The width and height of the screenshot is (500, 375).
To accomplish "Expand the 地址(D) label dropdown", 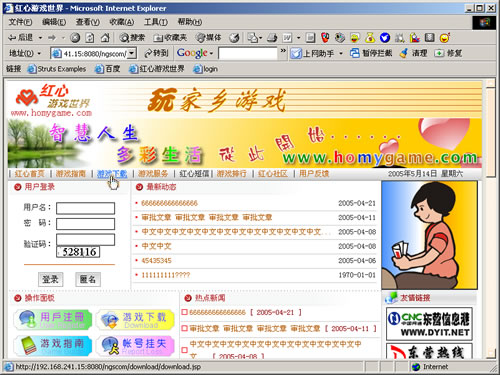I will click(x=39, y=53).
